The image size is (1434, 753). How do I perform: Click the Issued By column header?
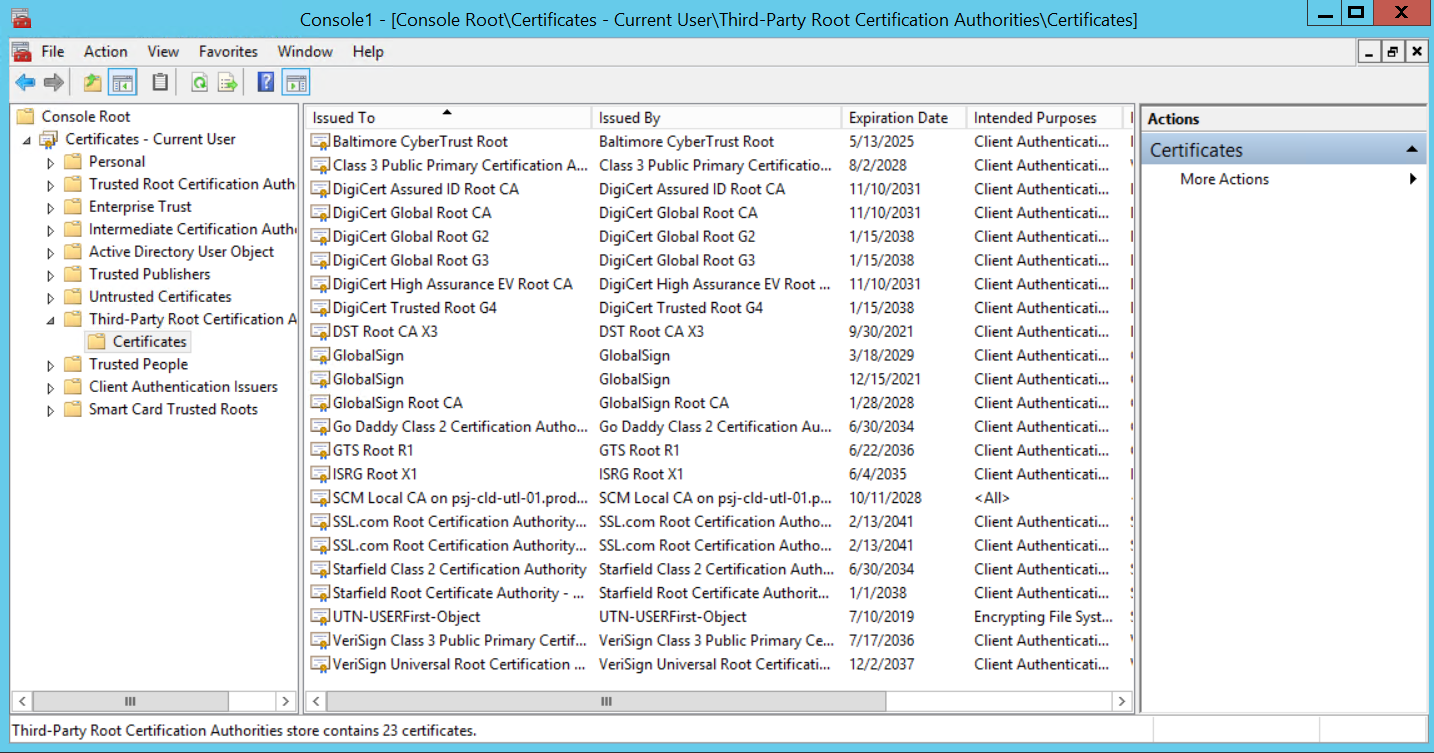click(x=630, y=118)
